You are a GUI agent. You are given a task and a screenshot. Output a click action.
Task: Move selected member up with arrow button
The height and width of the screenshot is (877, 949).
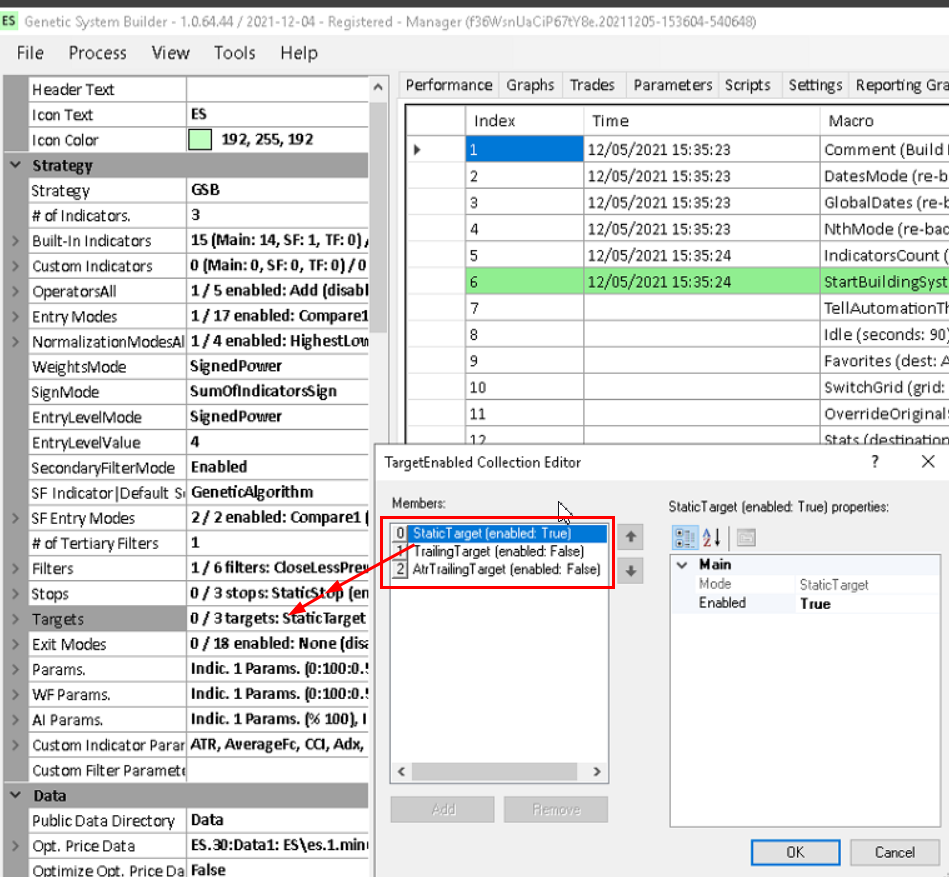(x=630, y=537)
